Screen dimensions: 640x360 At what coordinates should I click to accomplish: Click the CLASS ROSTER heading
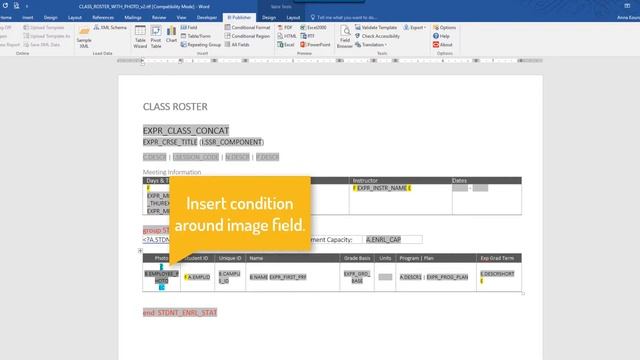(x=175, y=107)
